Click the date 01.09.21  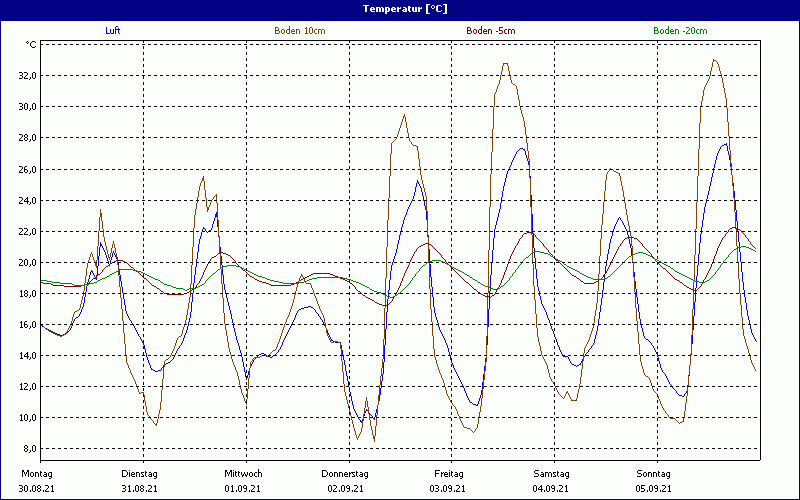(x=243, y=489)
